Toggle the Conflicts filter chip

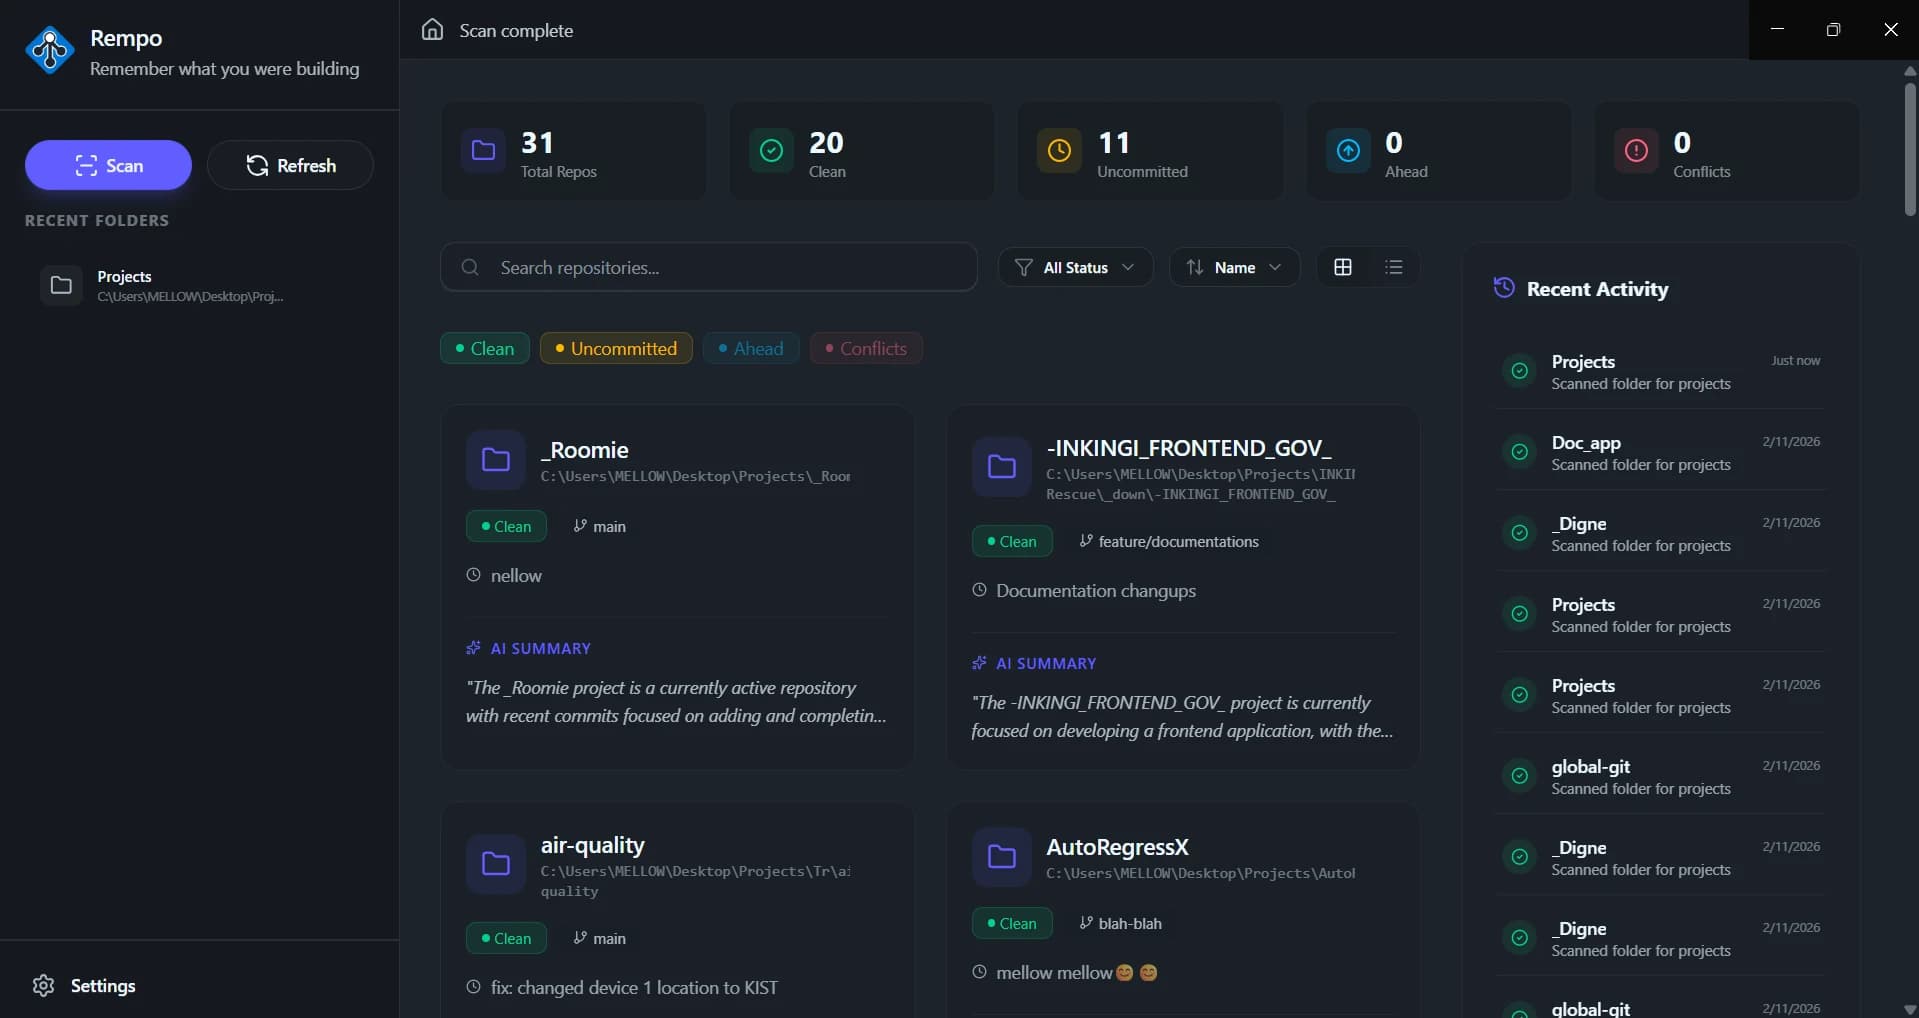pos(866,348)
